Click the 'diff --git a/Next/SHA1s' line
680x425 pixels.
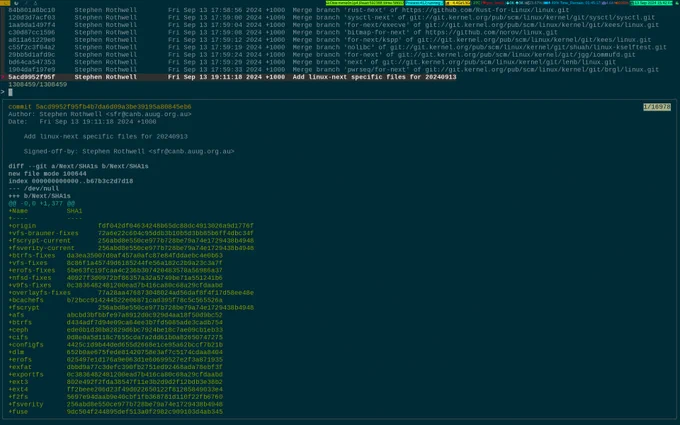click(78, 166)
